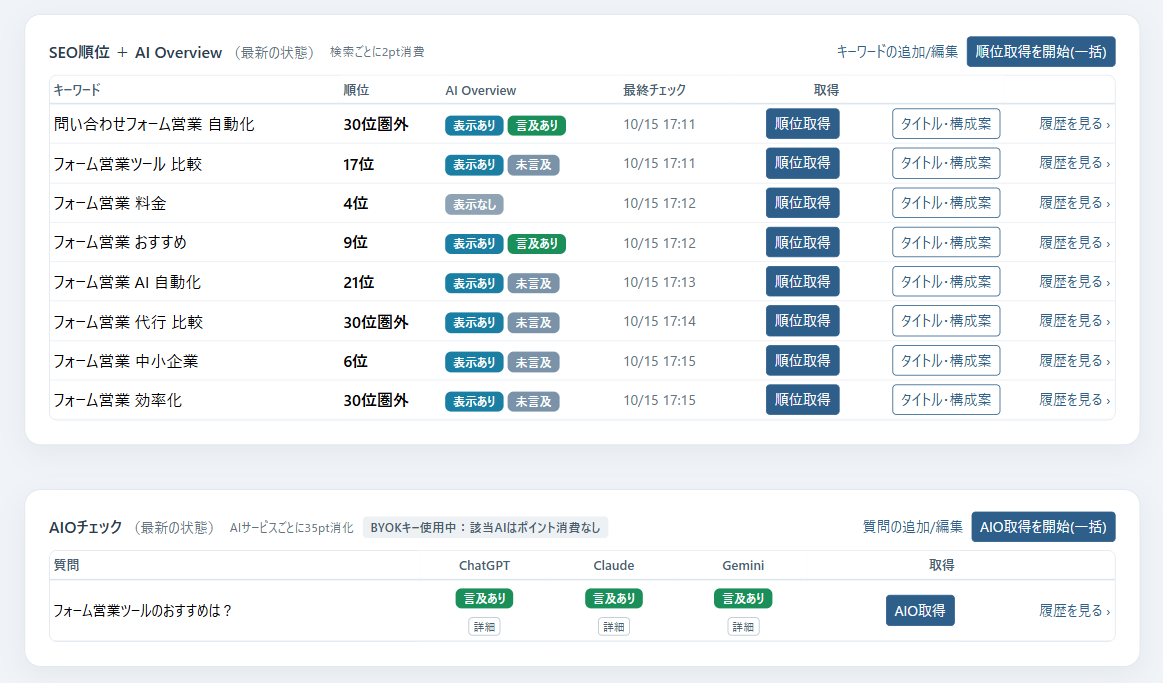This screenshot has height=683, width=1163.
Task: View 履歴を見る for フォーム営業ツール 比較
Action: [1074, 163]
